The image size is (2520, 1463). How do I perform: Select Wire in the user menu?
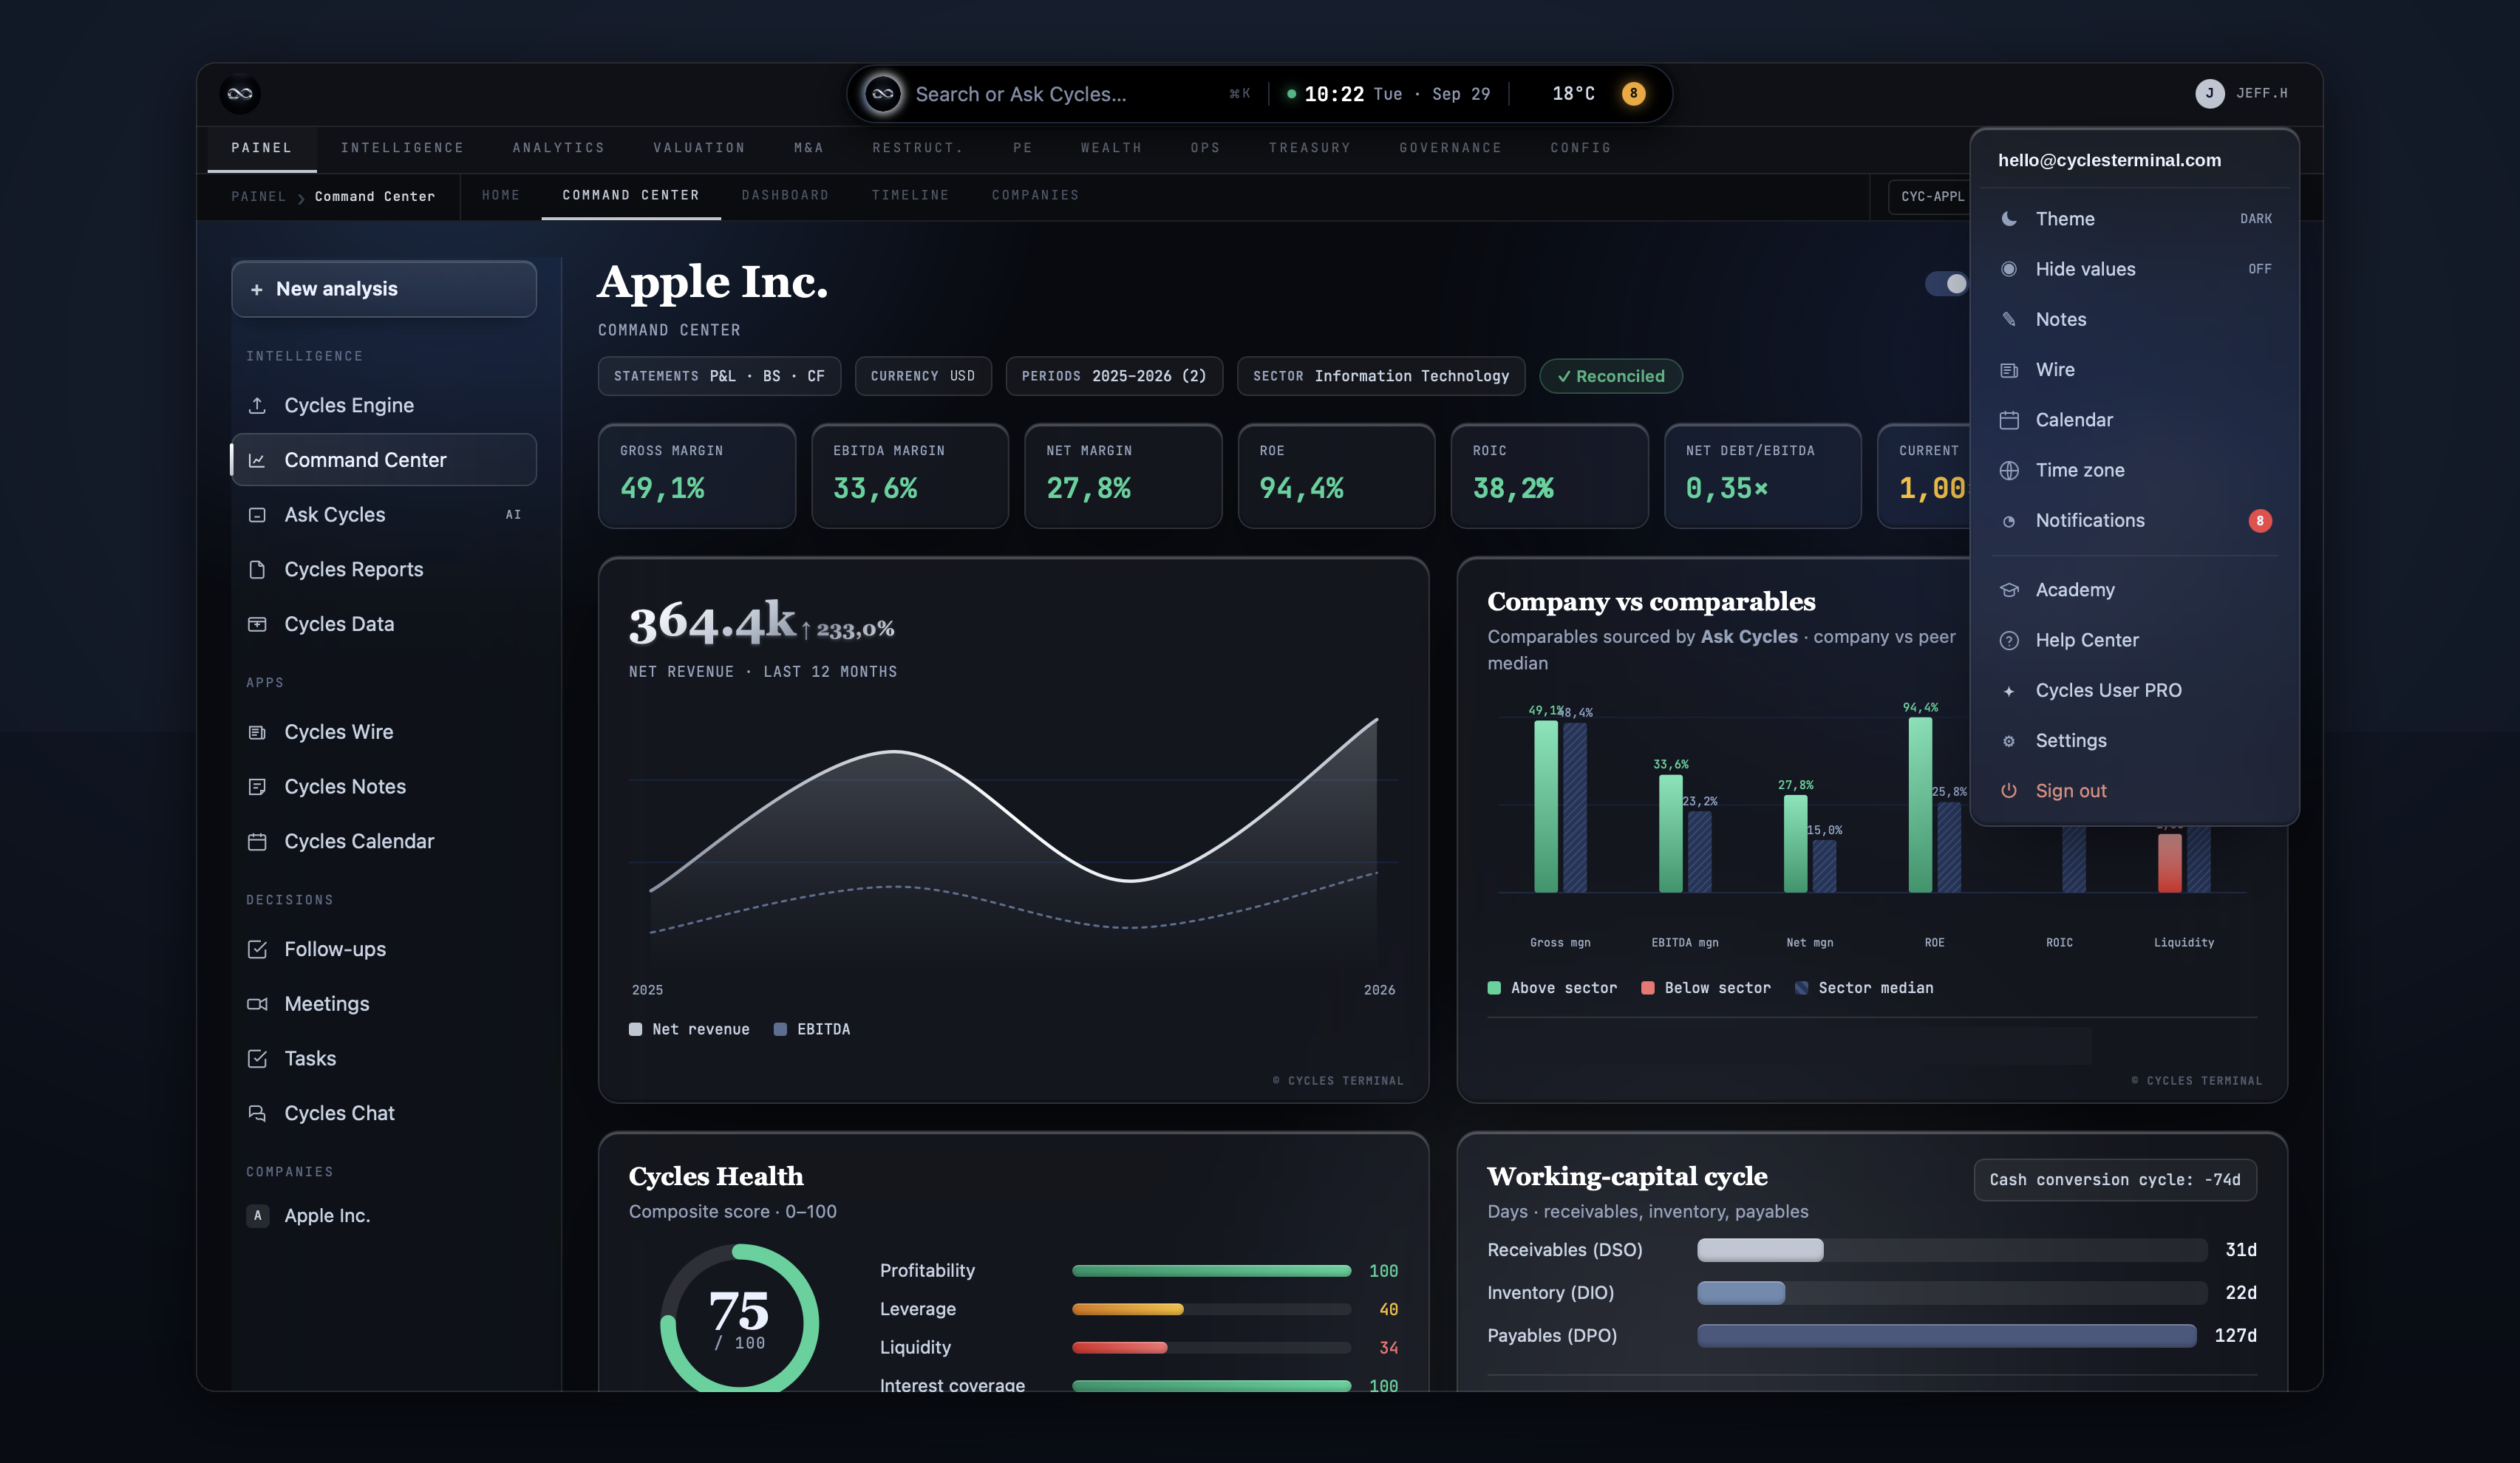click(x=2134, y=370)
